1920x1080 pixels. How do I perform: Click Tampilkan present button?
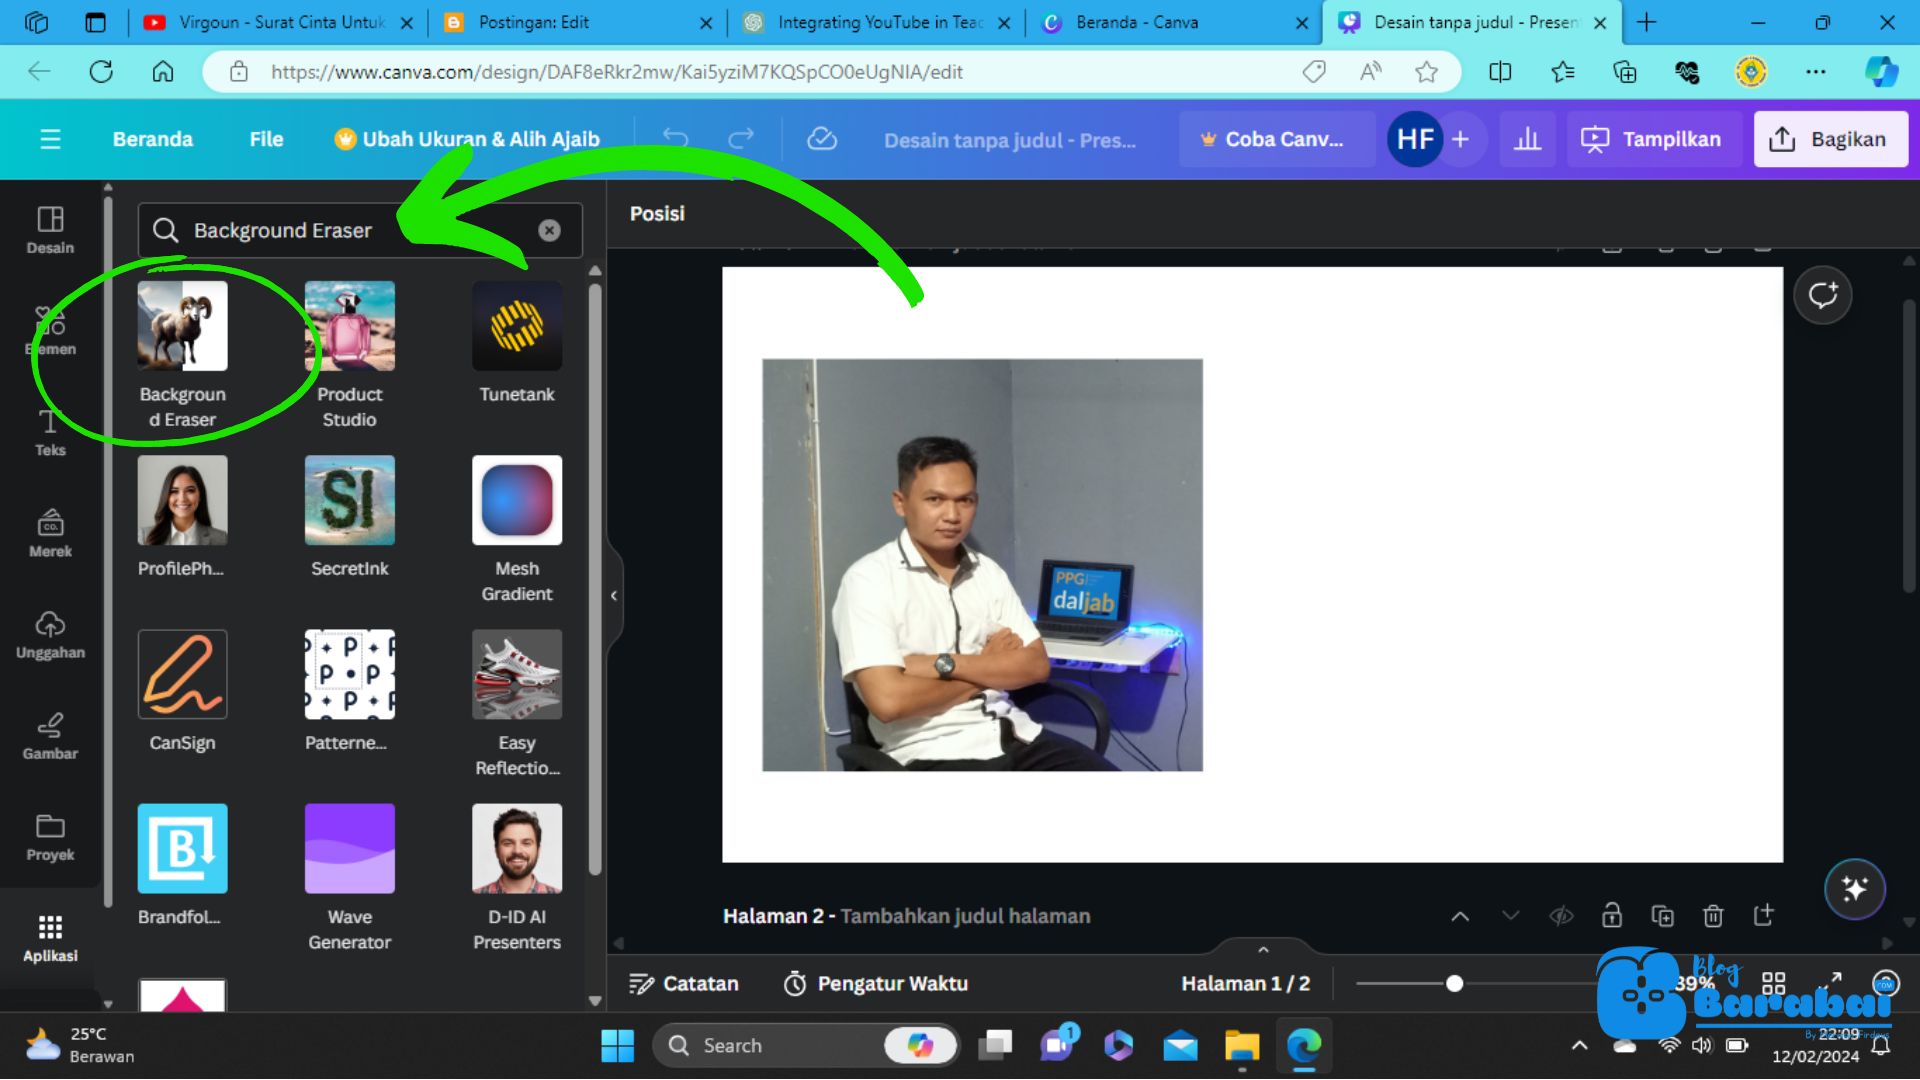pos(1652,139)
